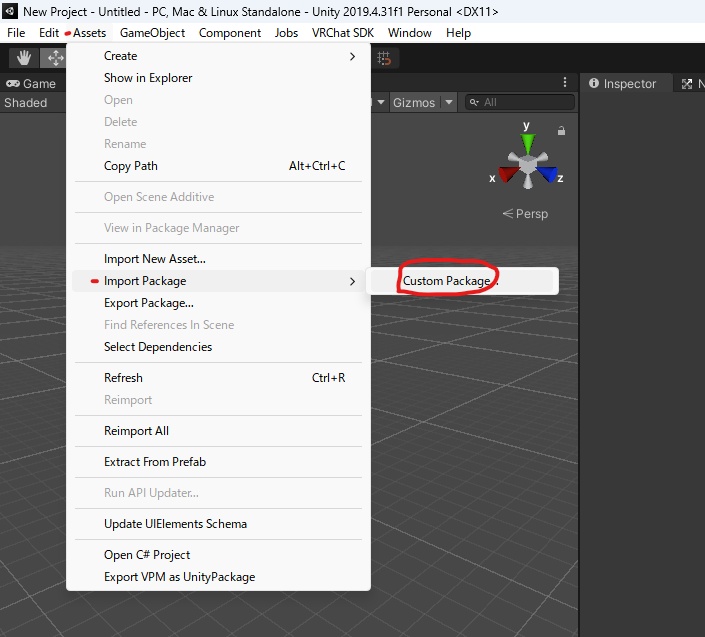Choose Reimport All
Screen dimensions: 705x637
[x=219, y=431]
